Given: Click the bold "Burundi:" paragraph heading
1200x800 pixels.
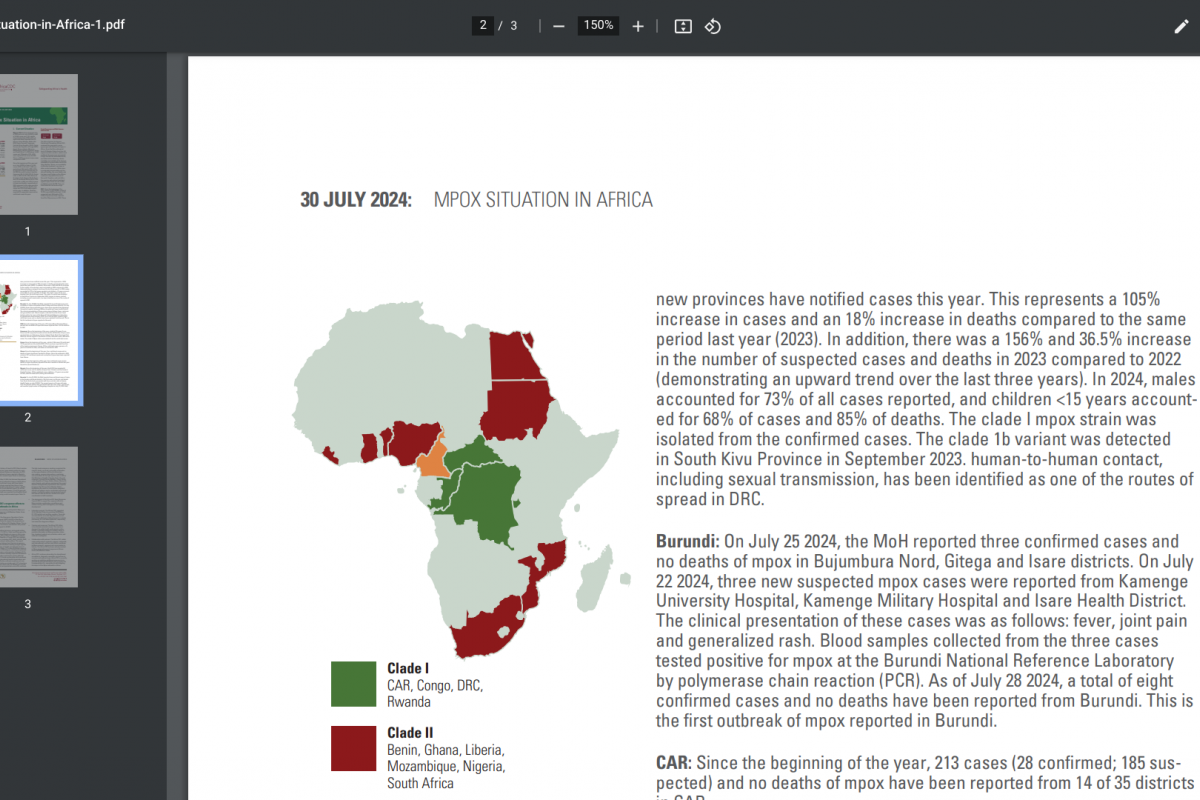Looking at the screenshot, I should pos(687,541).
